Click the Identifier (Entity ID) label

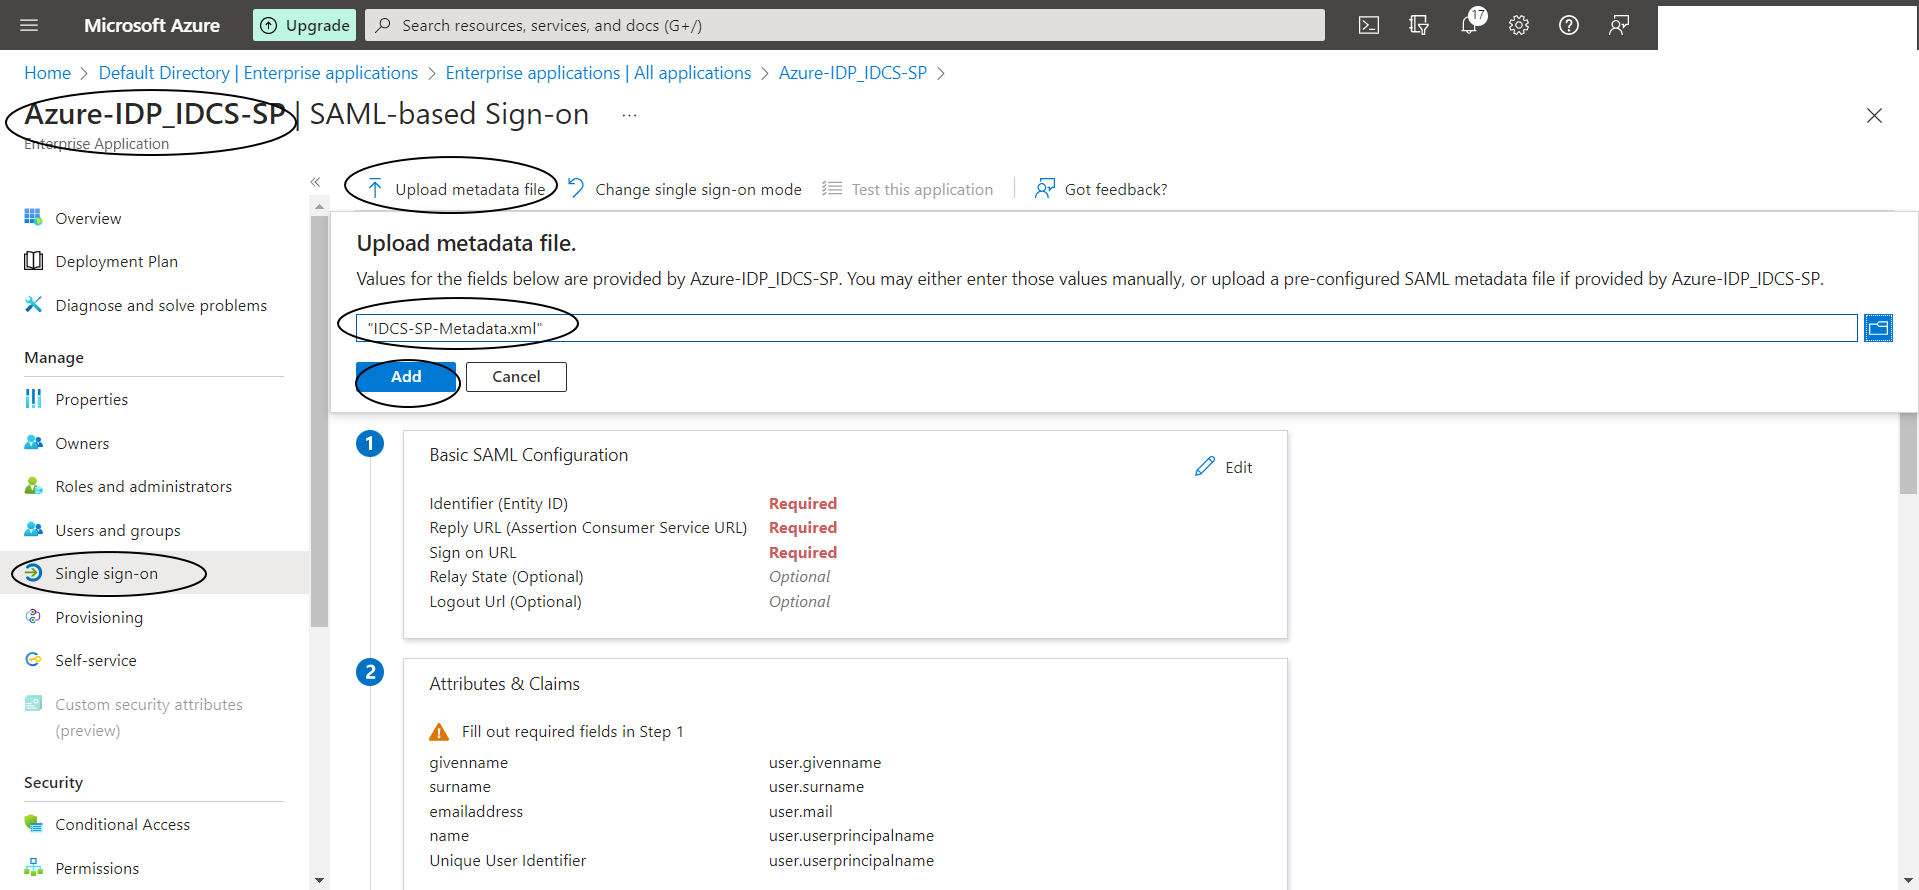click(x=498, y=504)
